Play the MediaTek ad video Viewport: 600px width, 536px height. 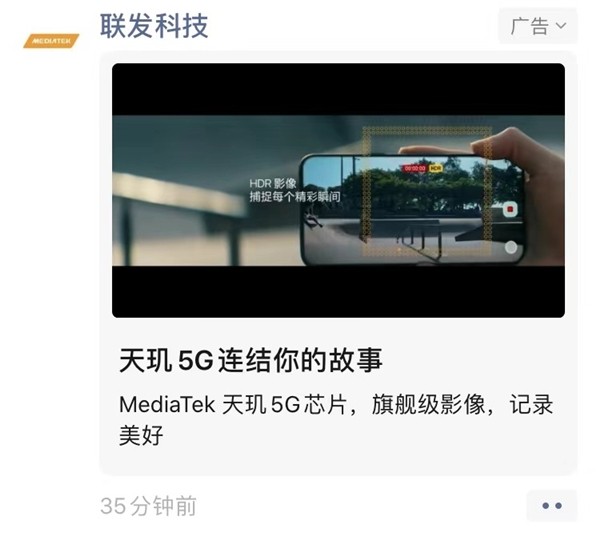(338, 190)
